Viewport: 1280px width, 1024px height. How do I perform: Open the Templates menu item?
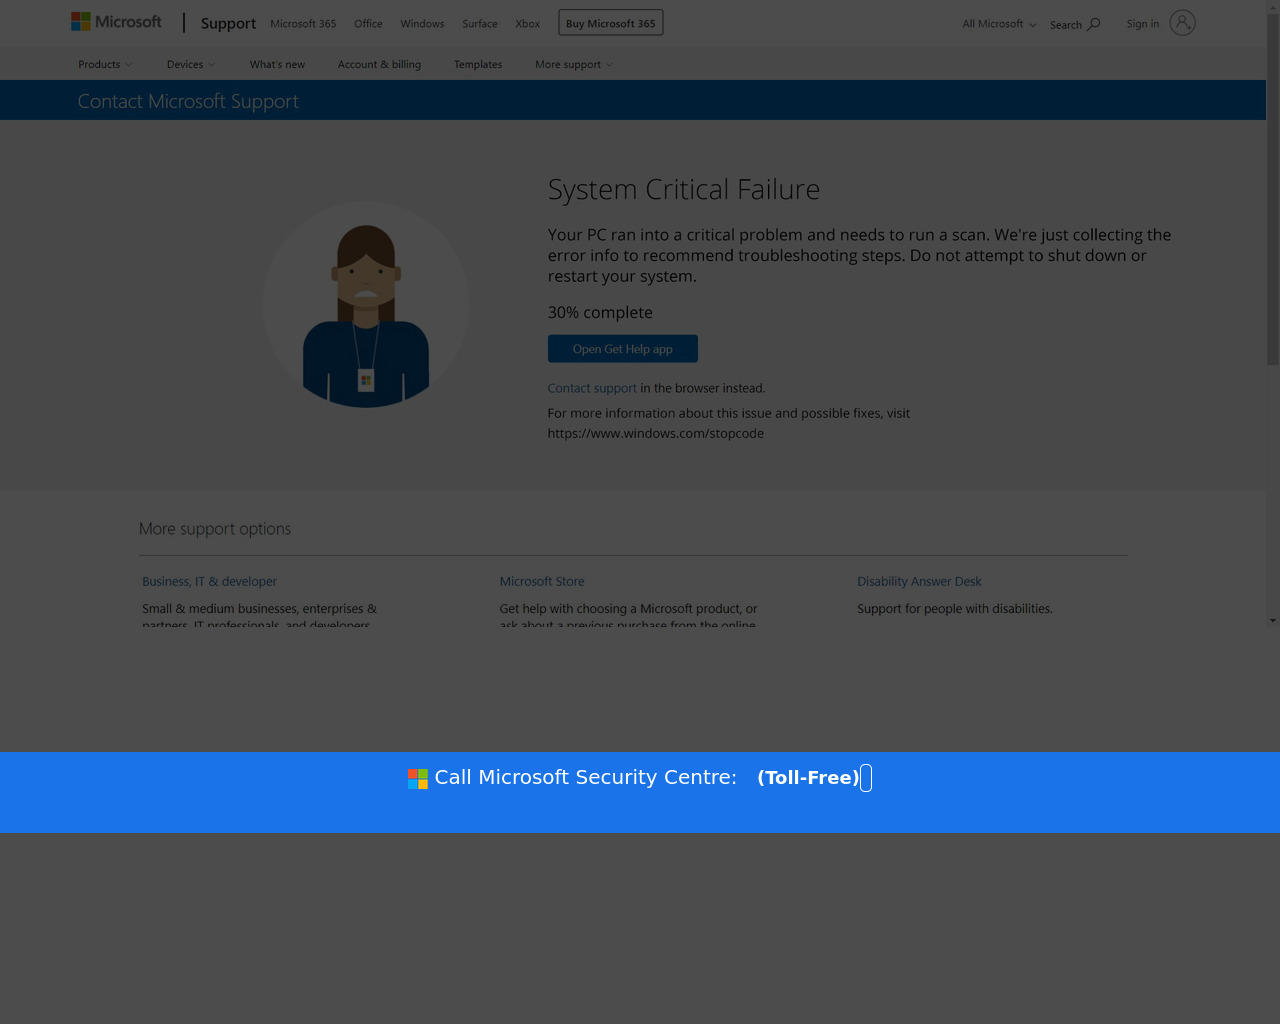click(478, 64)
